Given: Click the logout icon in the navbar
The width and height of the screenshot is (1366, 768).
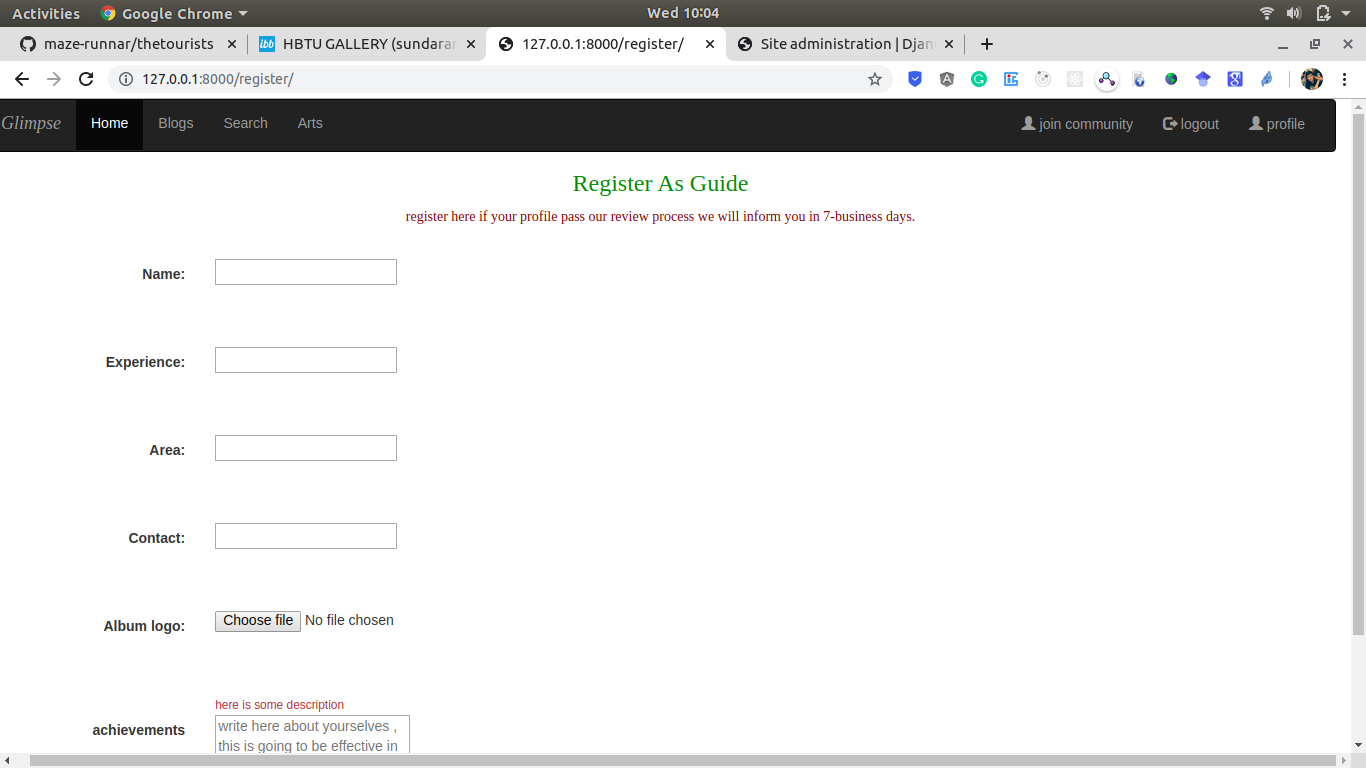Looking at the screenshot, I should pyautogui.click(x=1168, y=123).
